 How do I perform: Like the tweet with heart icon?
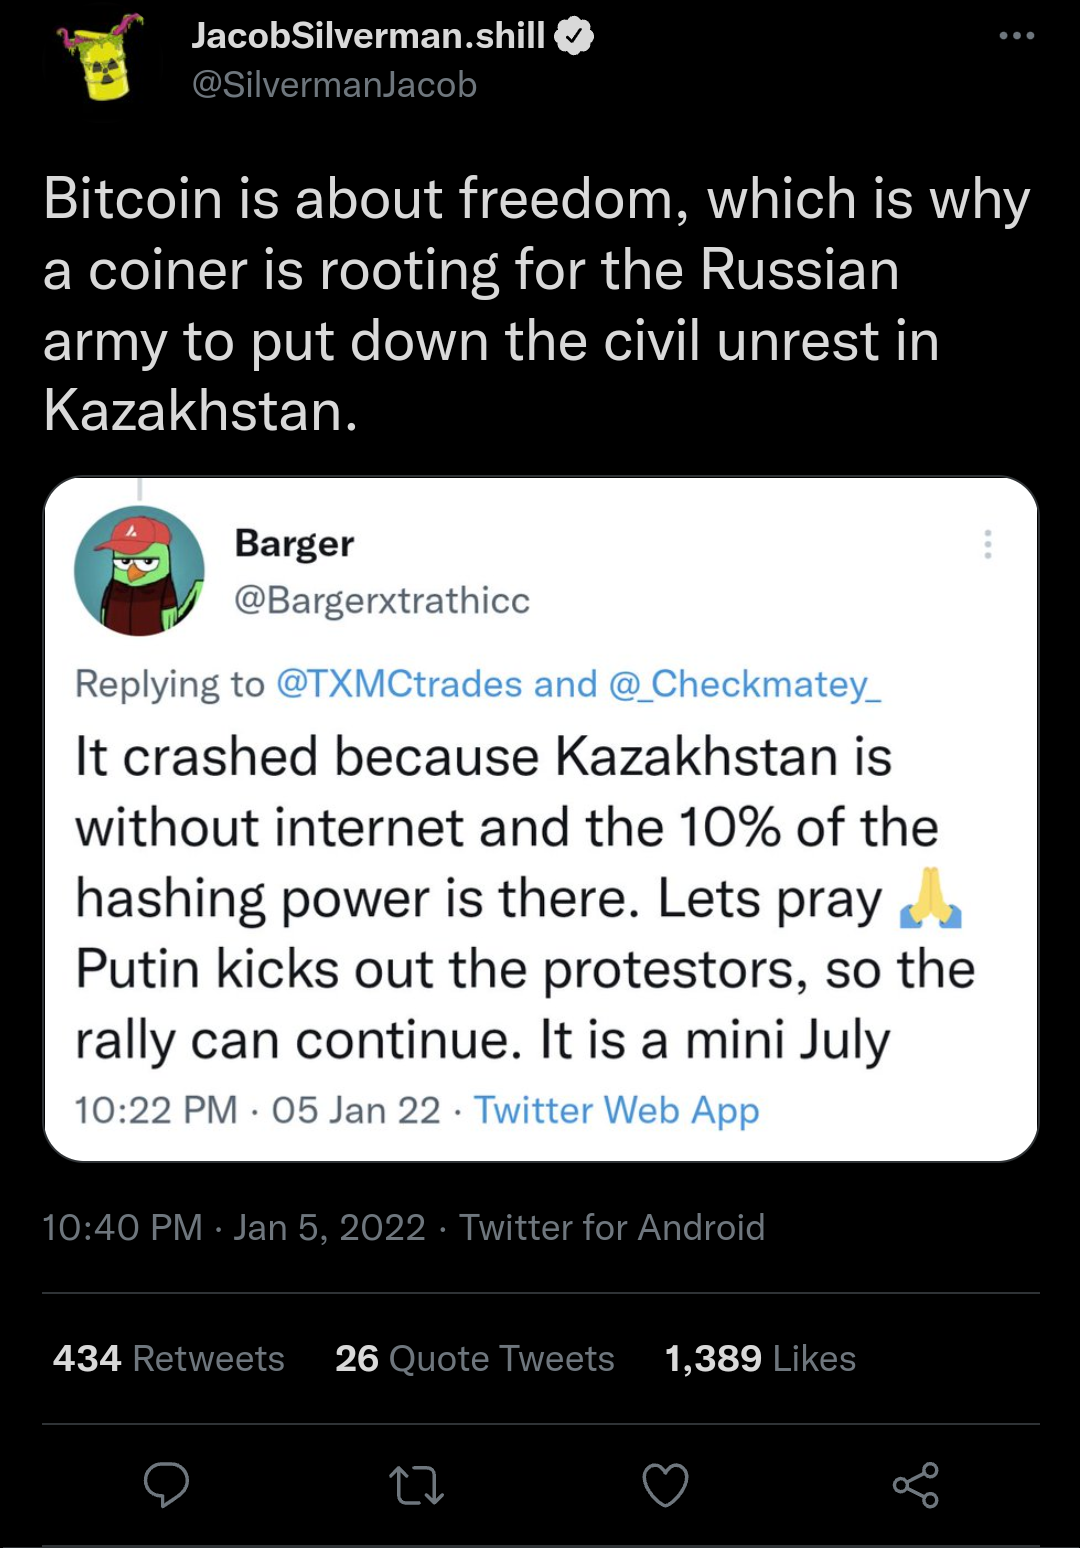[665, 1485]
